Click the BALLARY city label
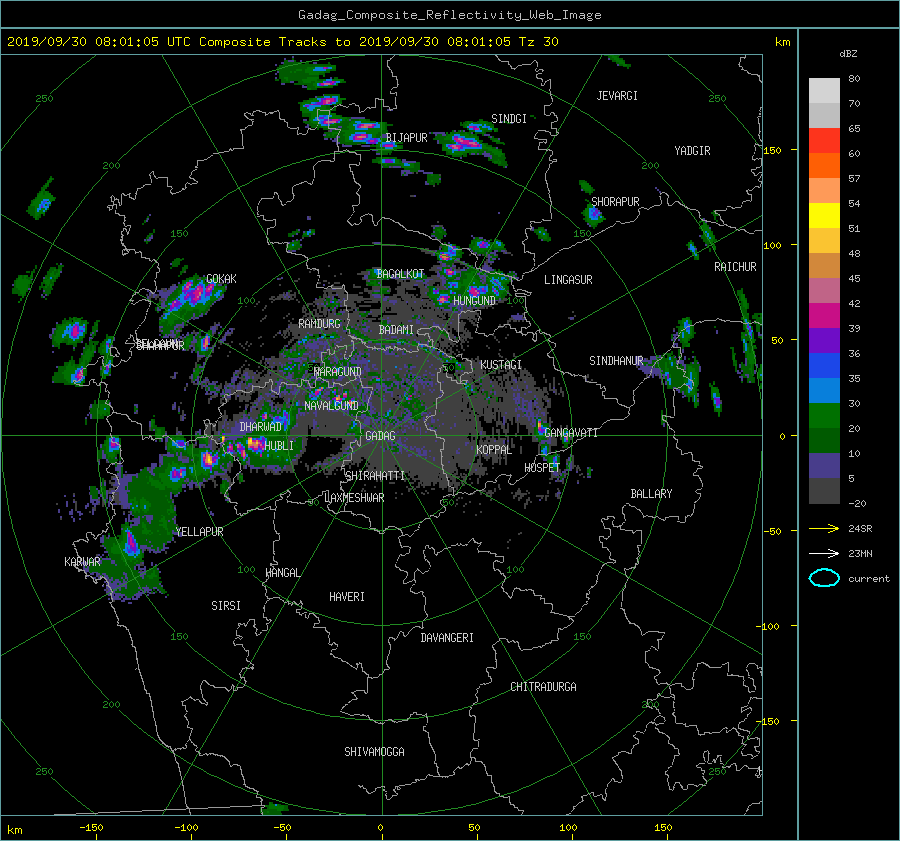900x841 pixels. [651, 494]
